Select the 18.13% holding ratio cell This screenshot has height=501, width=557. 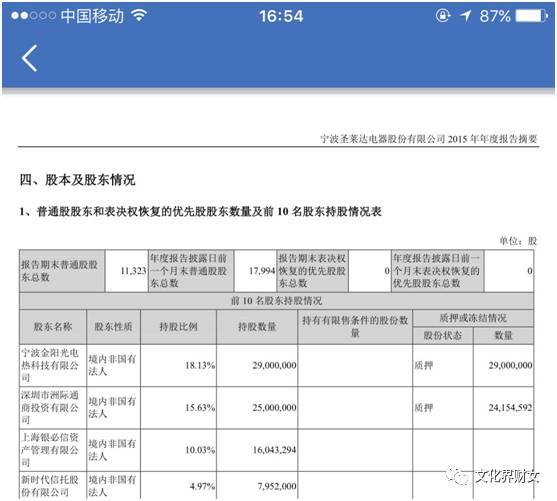(x=178, y=365)
